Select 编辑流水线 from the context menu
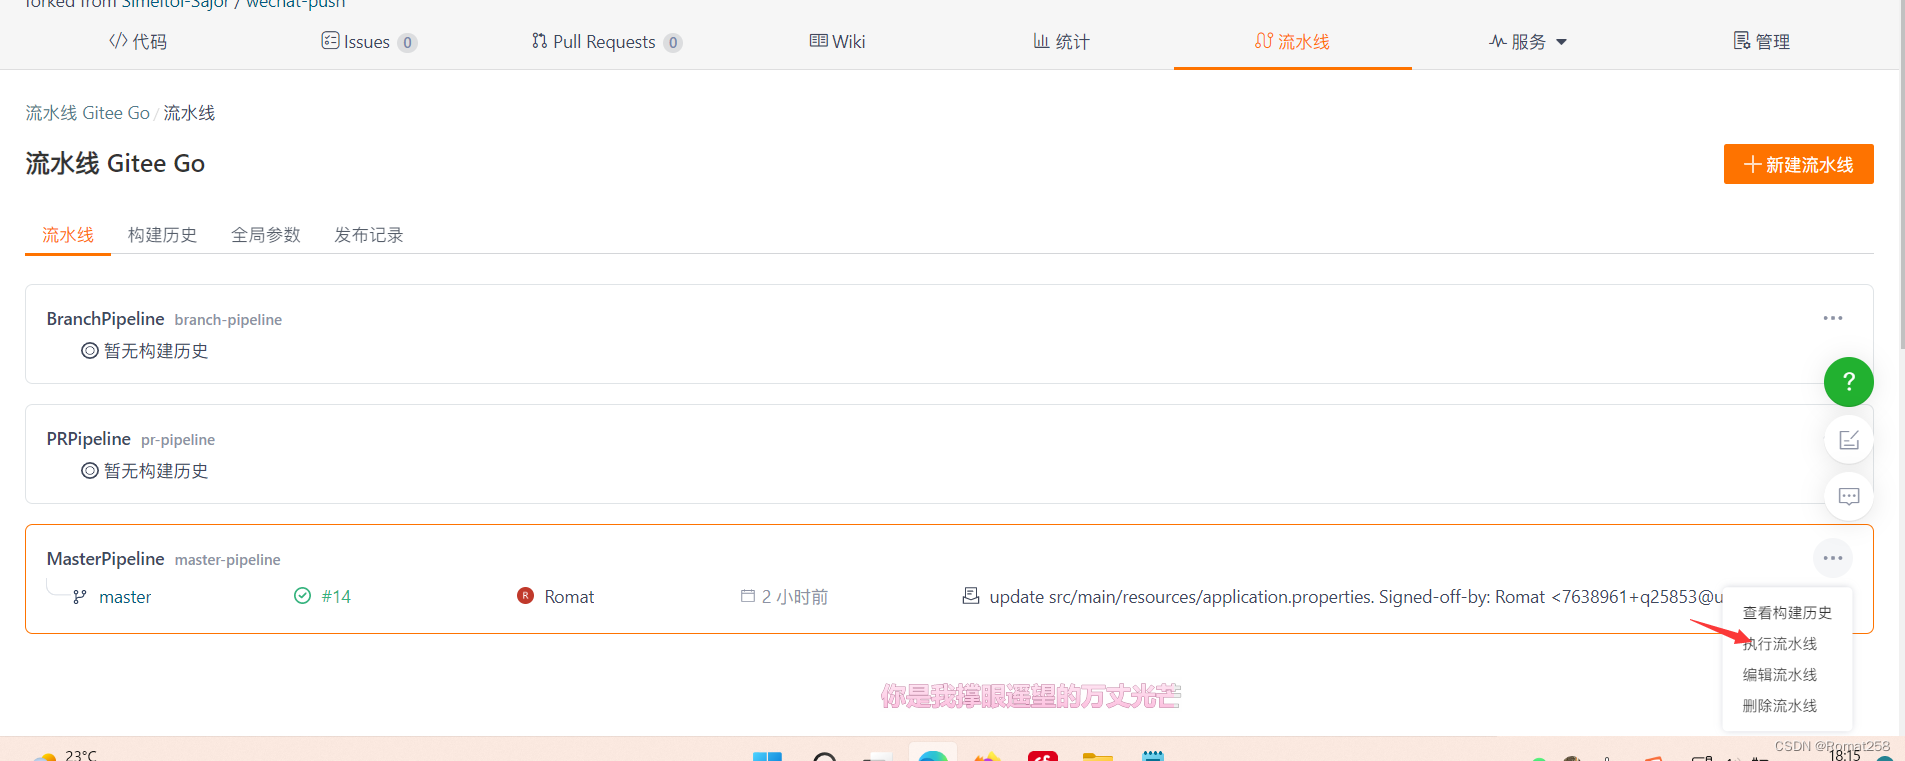This screenshot has width=1905, height=761. [x=1780, y=675]
